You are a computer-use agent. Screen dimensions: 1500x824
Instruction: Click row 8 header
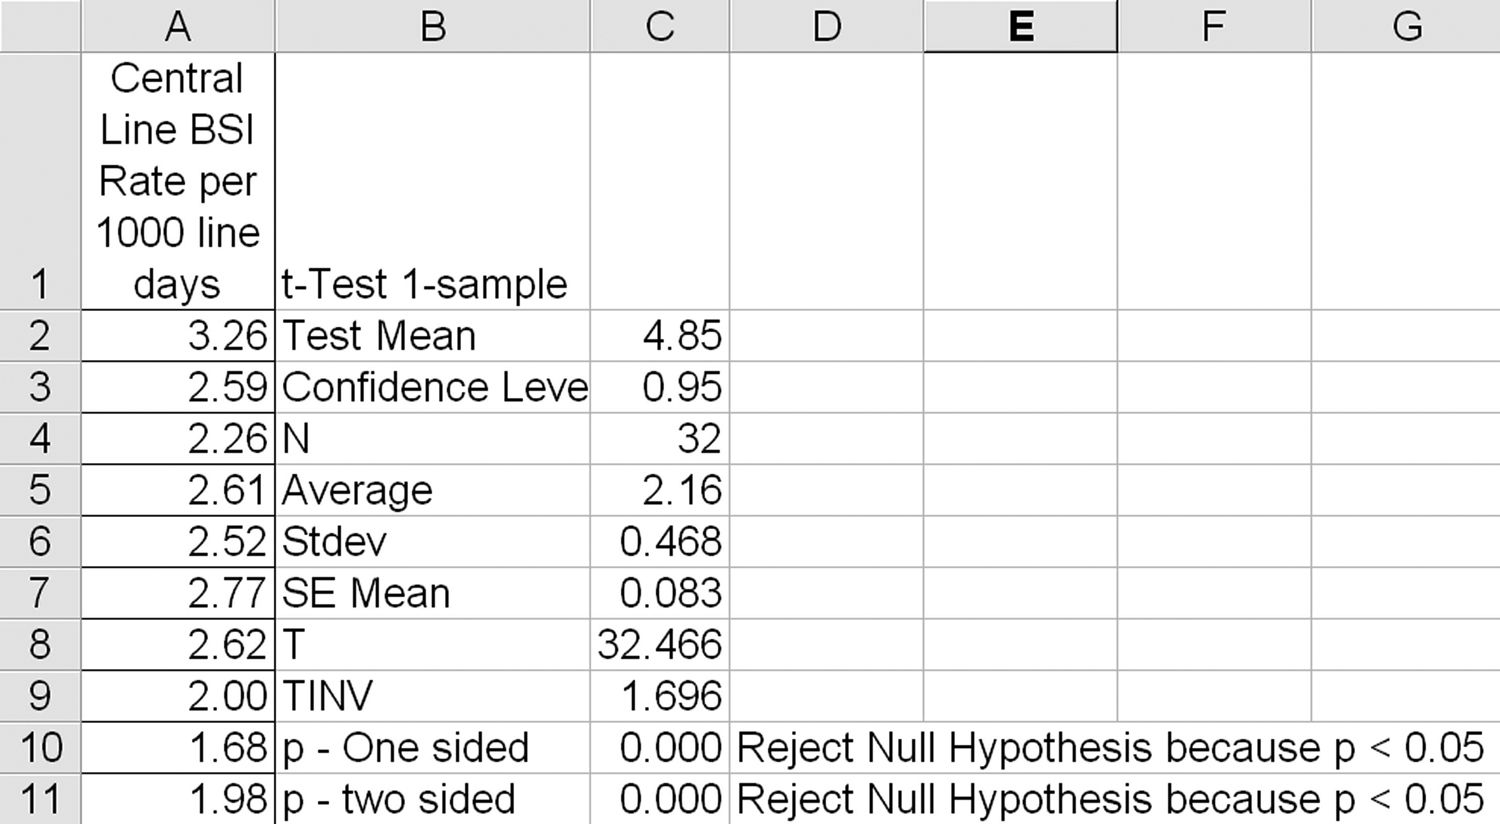click(x=39, y=645)
